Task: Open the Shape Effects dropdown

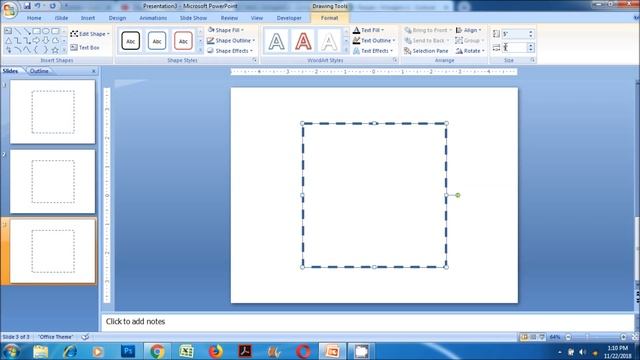Action: 230,51
